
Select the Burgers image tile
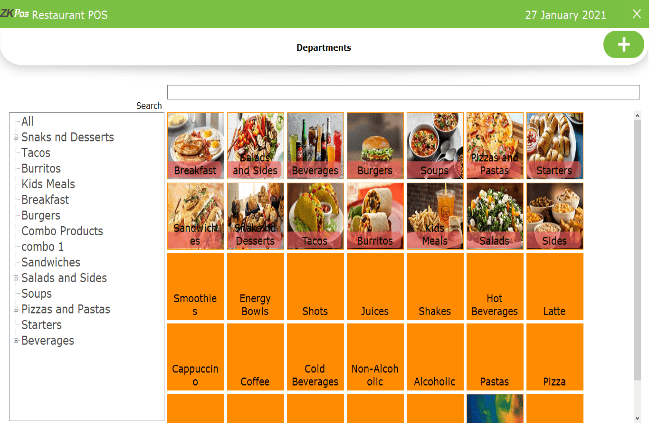coord(375,145)
